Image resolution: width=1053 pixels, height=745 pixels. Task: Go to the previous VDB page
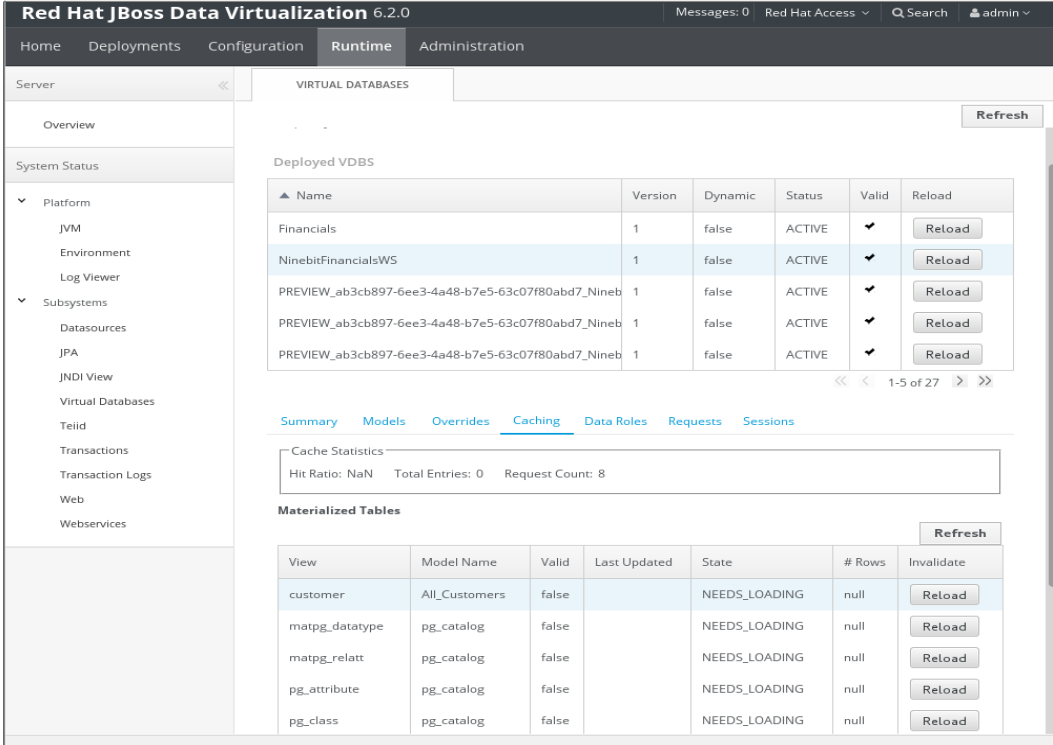pyautogui.click(x=864, y=381)
